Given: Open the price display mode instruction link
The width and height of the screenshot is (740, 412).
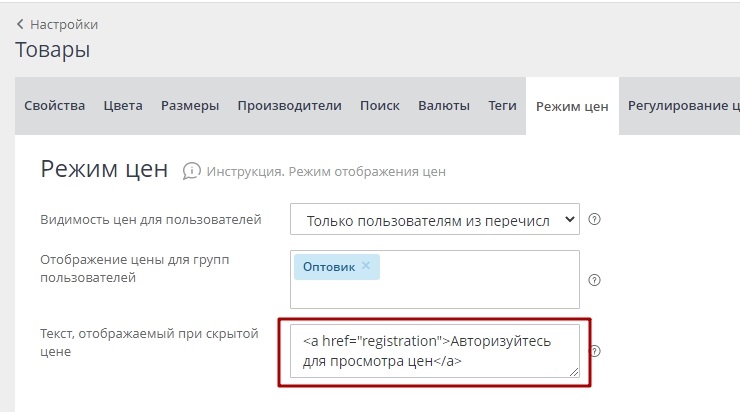Looking at the screenshot, I should pyautogui.click(x=326, y=172).
